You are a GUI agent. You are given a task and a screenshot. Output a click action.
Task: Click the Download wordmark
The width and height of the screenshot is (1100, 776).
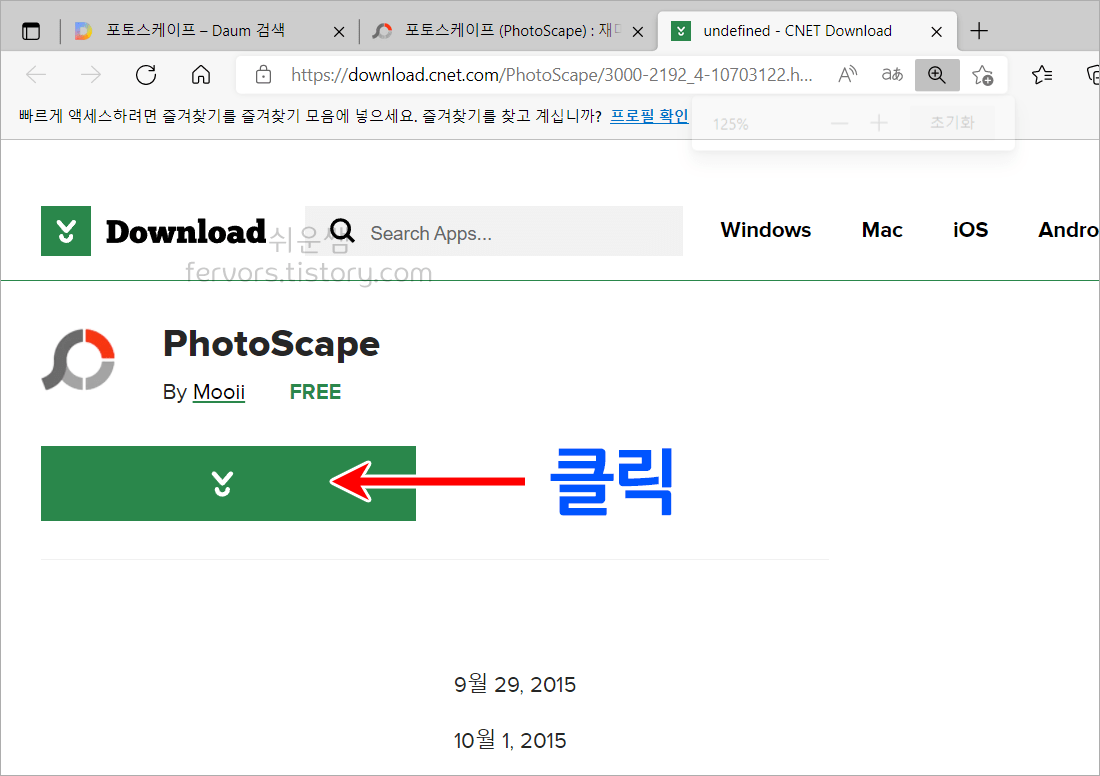click(186, 232)
